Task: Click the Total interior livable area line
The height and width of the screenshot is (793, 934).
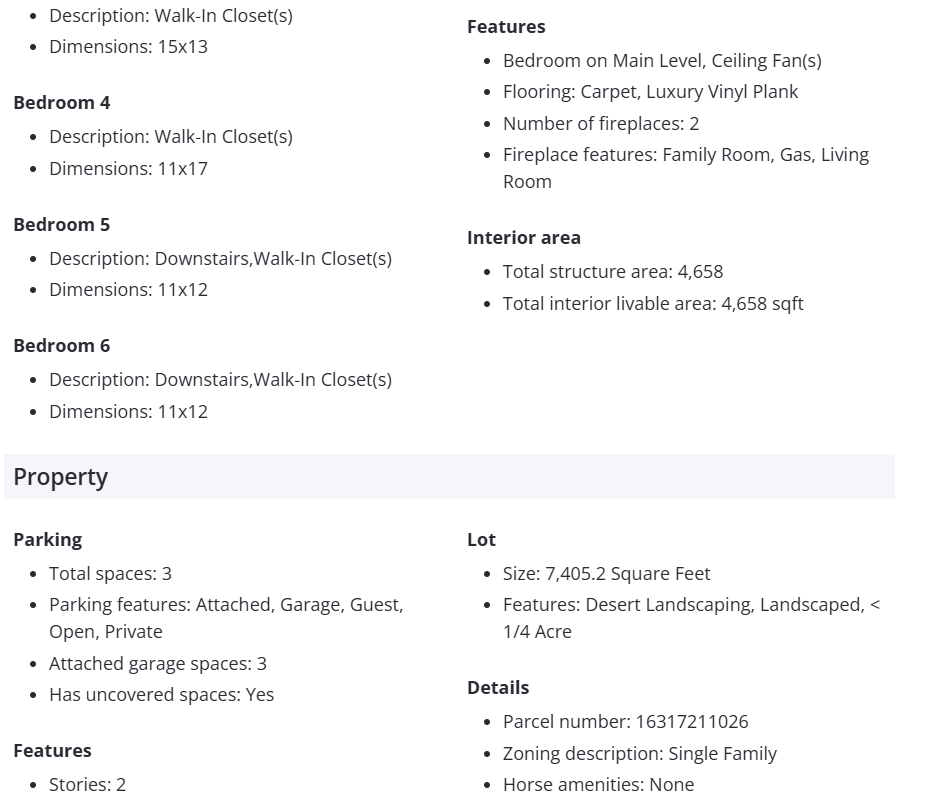Action: (x=653, y=304)
